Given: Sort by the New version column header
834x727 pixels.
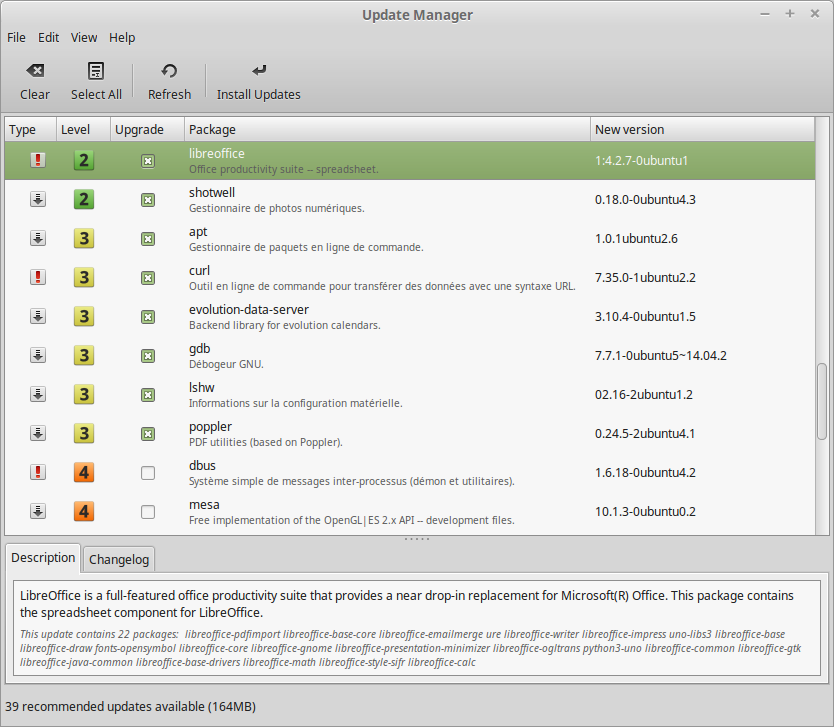Looking at the screenshot, I should point(702,130).
